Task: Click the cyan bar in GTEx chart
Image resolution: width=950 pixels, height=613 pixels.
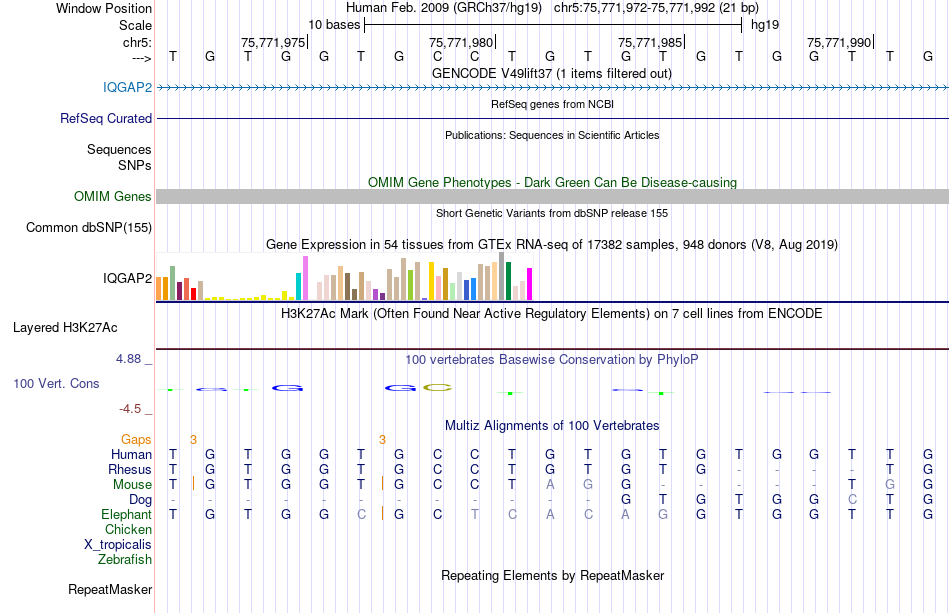Action: 298,287
